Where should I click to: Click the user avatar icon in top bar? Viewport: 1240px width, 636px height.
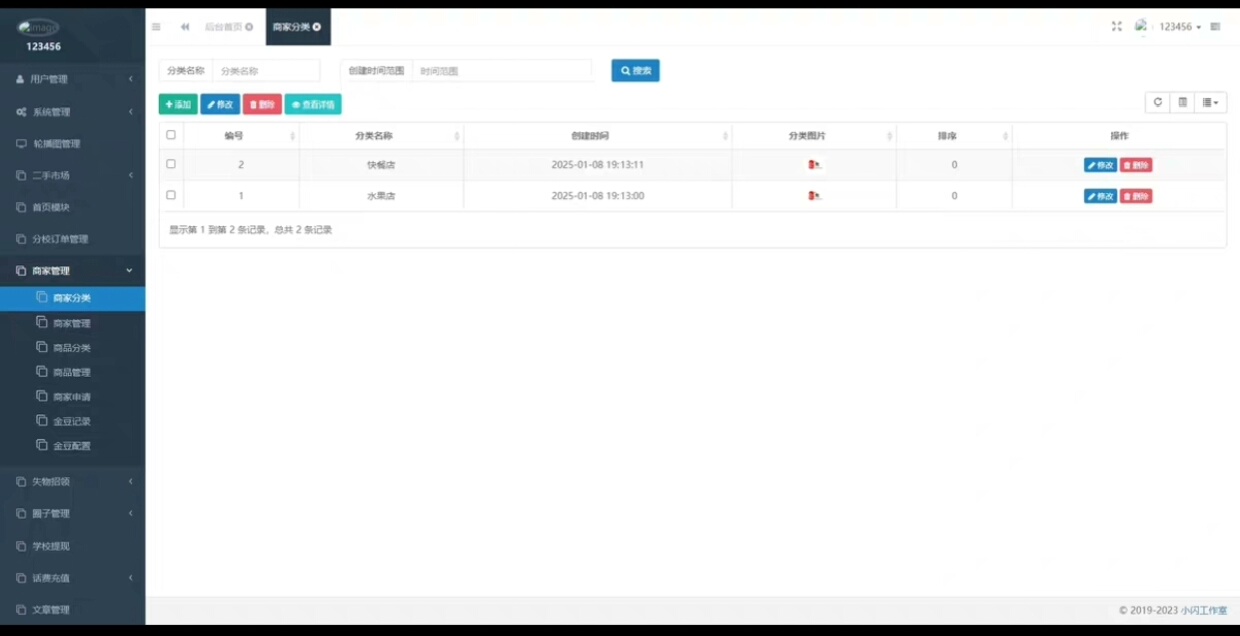tap(1141, 27)
